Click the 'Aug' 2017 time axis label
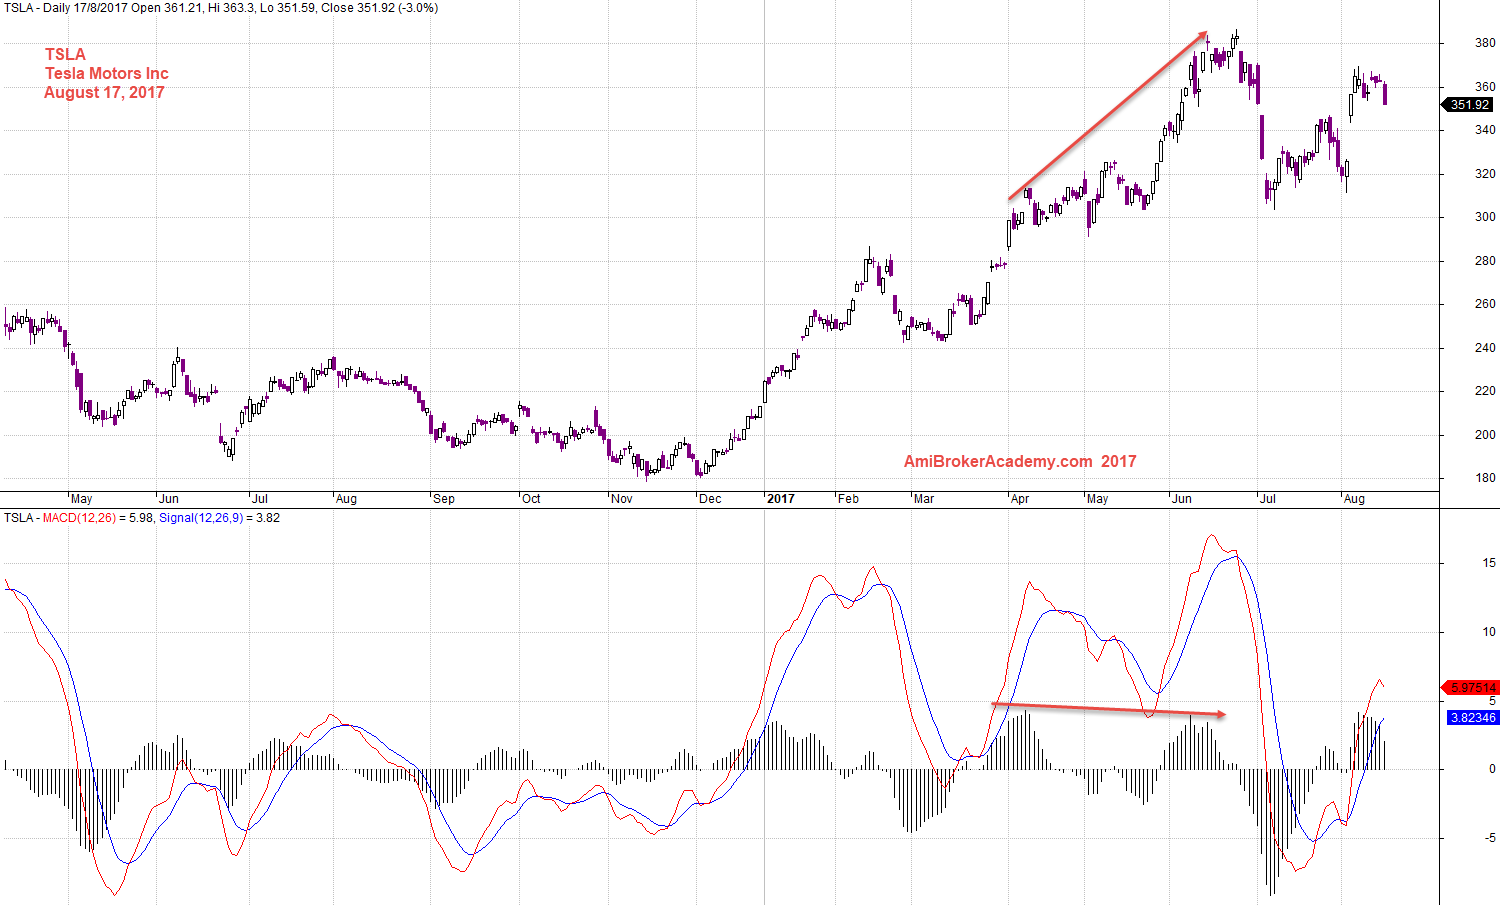1500x905 pixels. [1354, 499]
